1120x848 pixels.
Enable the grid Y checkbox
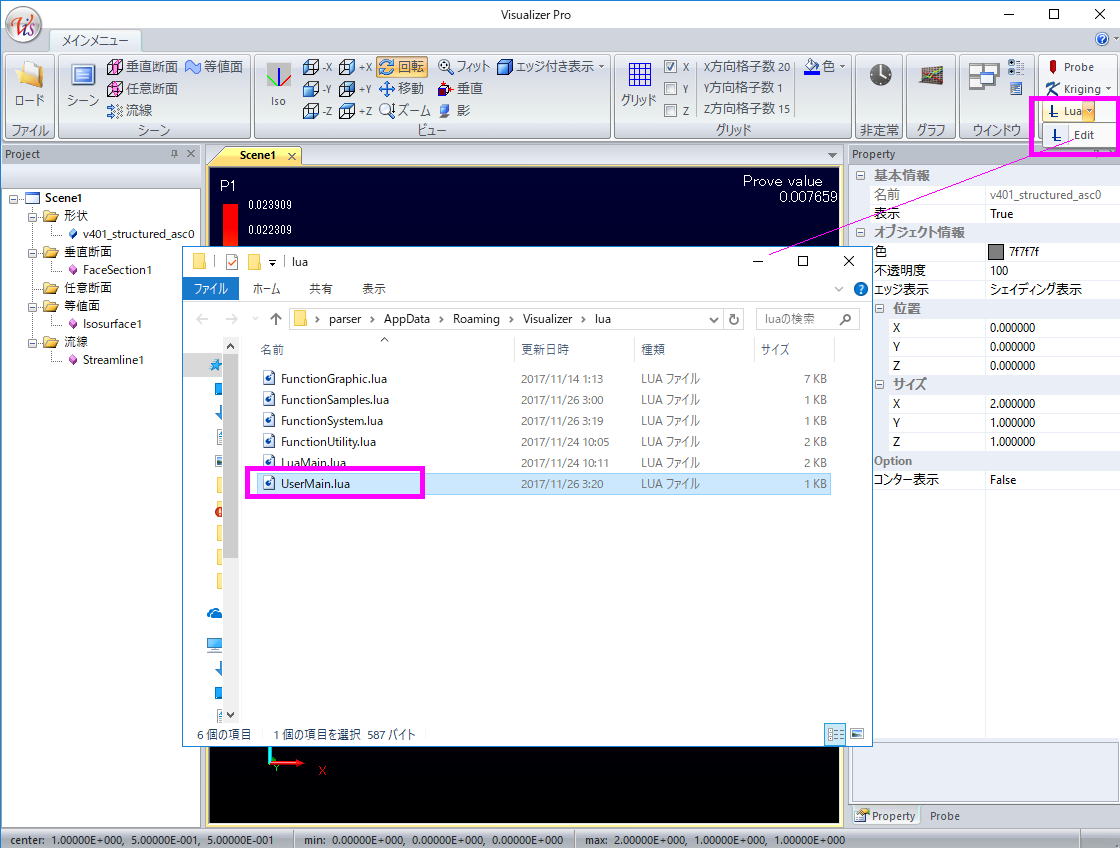671,89
